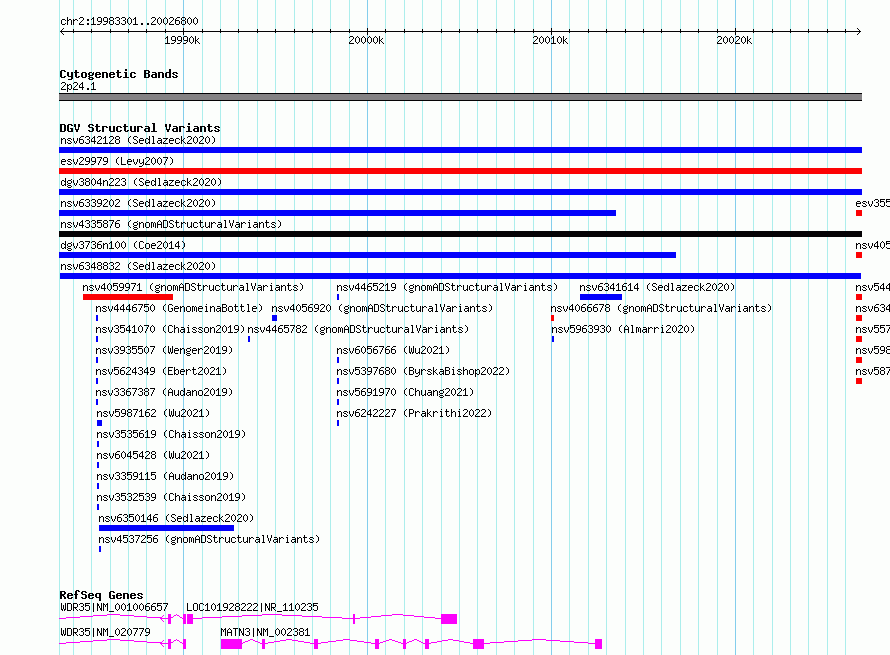Click MATN3|NM_002381 gene label

pyautogui.click(x=265, y=632)
